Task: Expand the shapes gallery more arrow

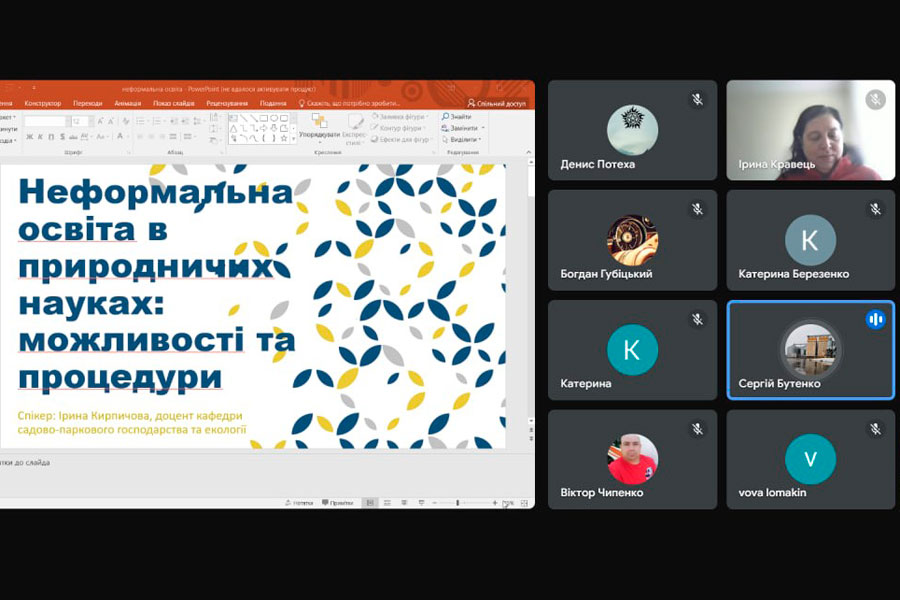Action: (x=293, y=139)
